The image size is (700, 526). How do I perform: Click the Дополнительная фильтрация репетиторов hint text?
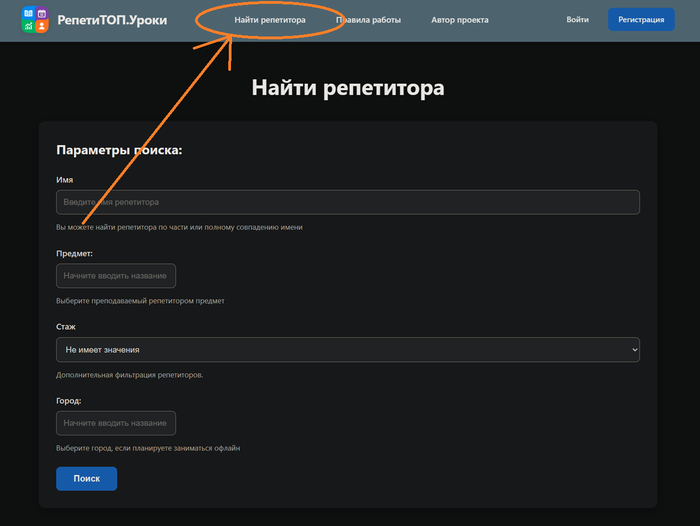(x=129, y=375)
